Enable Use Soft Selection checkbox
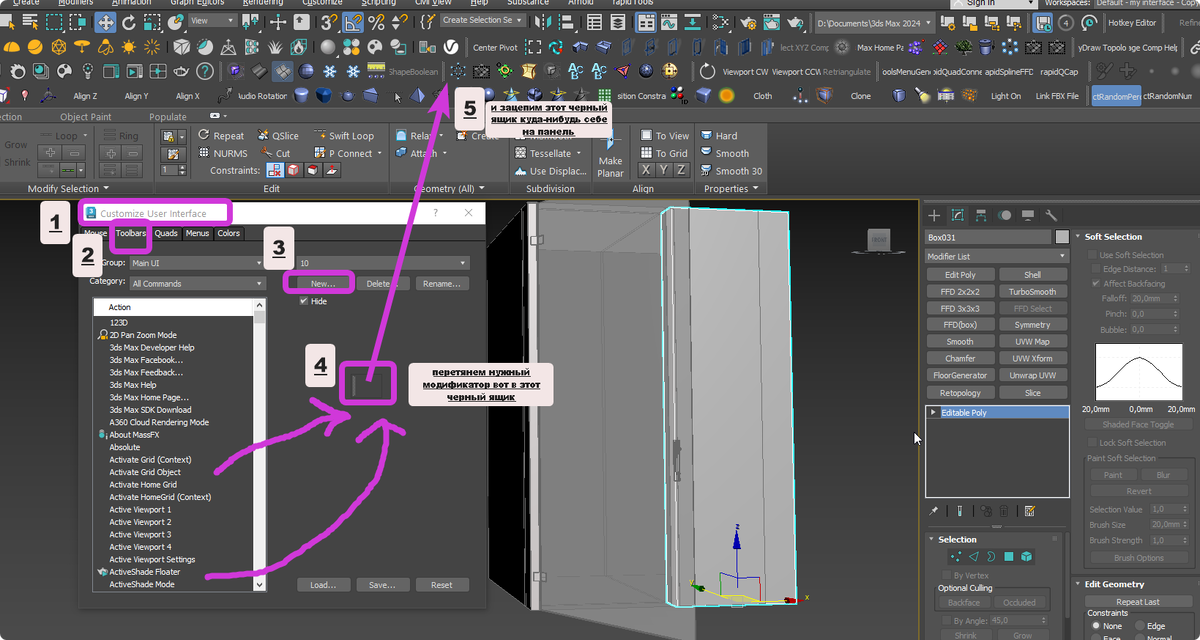 coord(1092,255)
